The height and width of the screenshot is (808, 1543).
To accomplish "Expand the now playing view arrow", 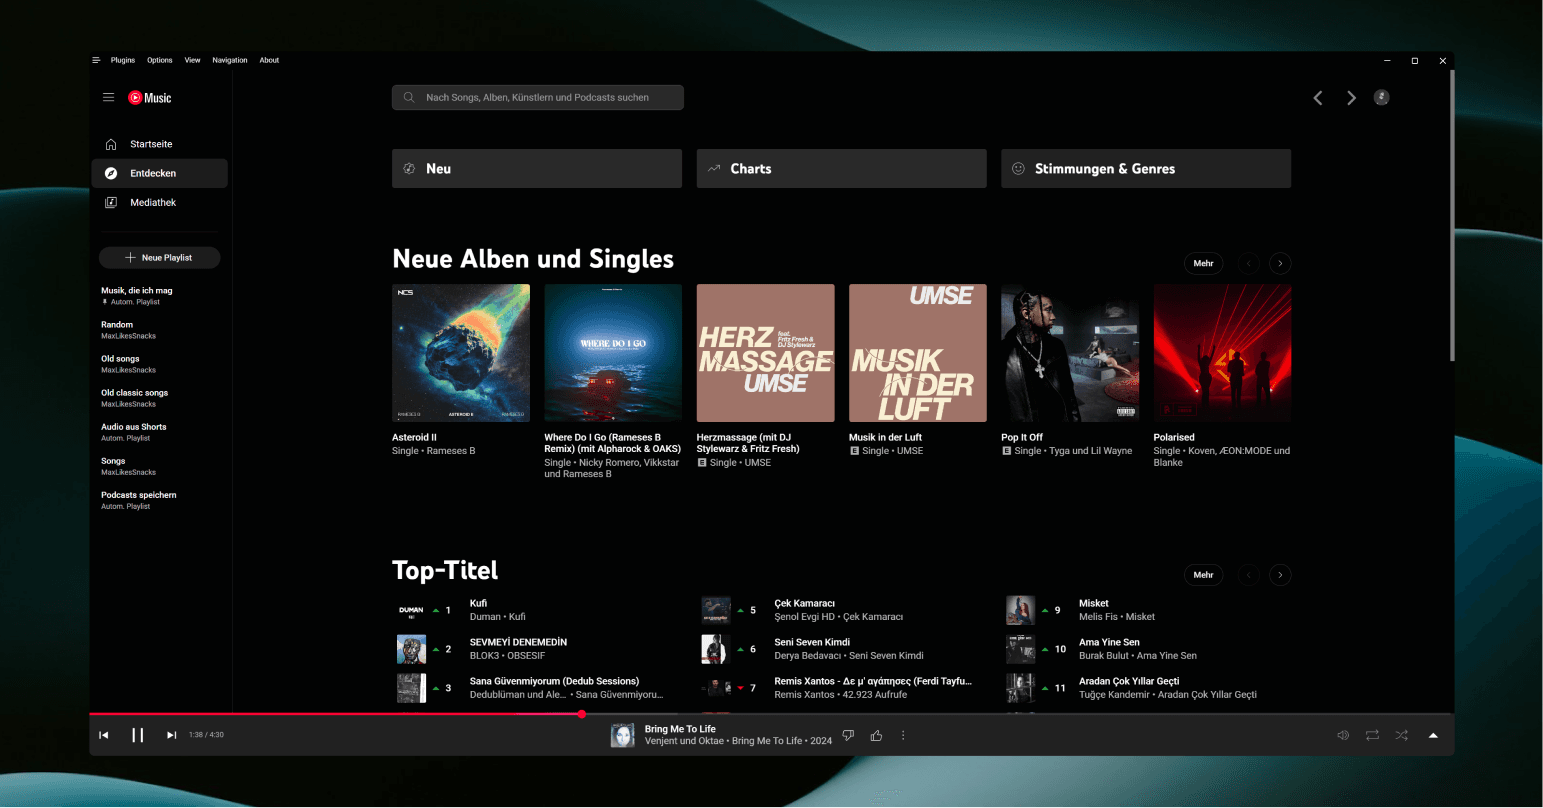I will tap(1433, 735).
